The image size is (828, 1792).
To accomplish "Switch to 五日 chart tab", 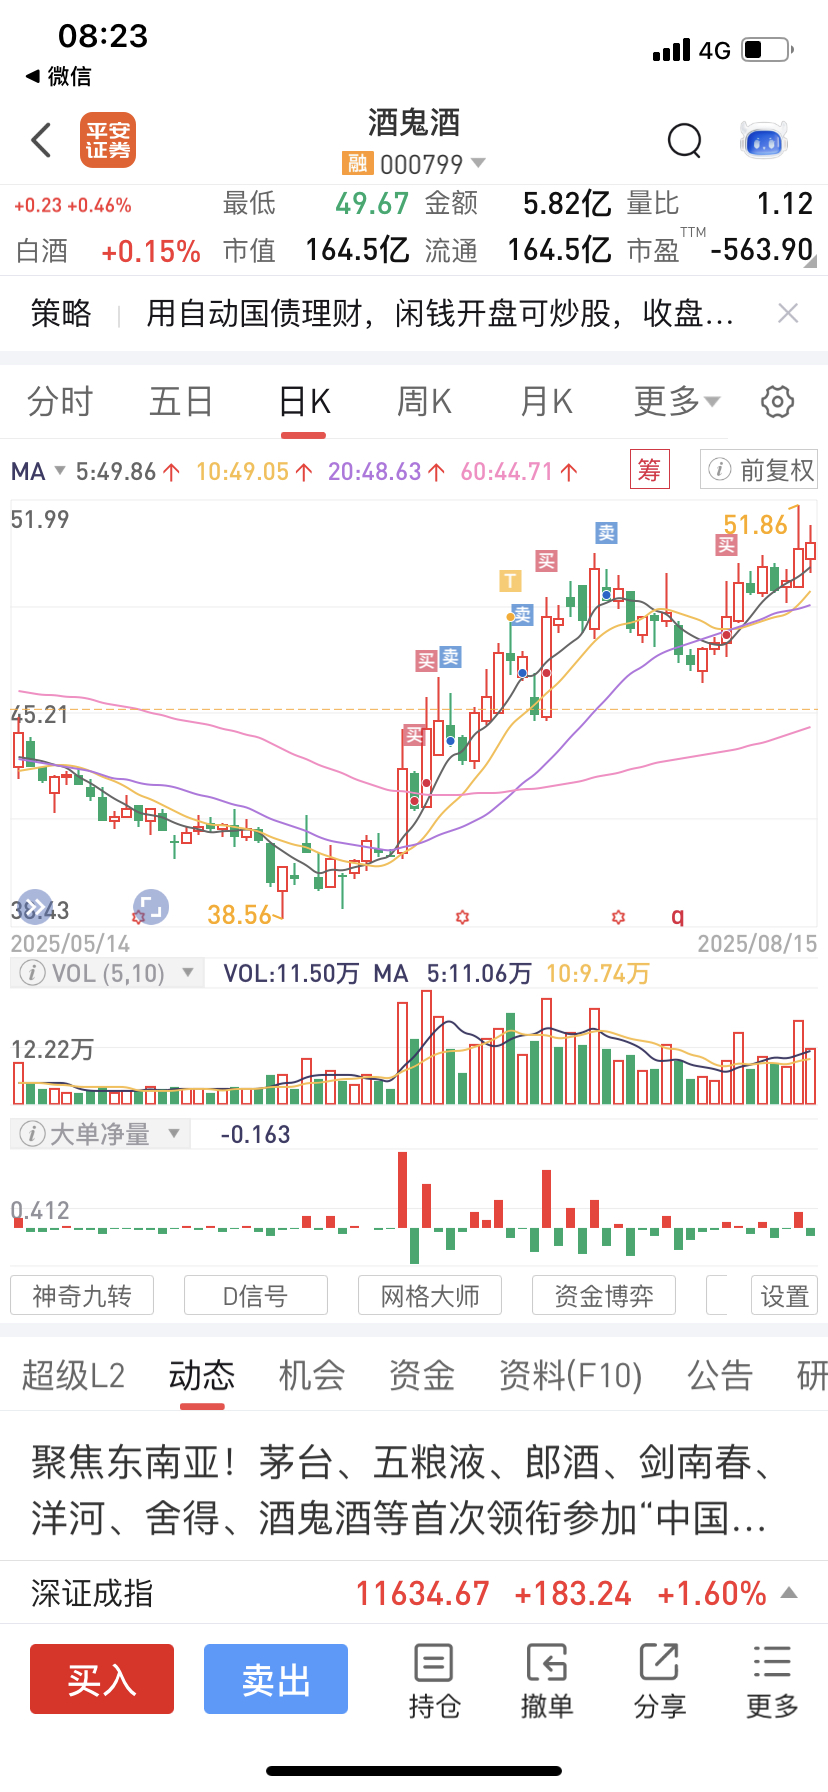I will pyautogui.click(x=181, y=402).
